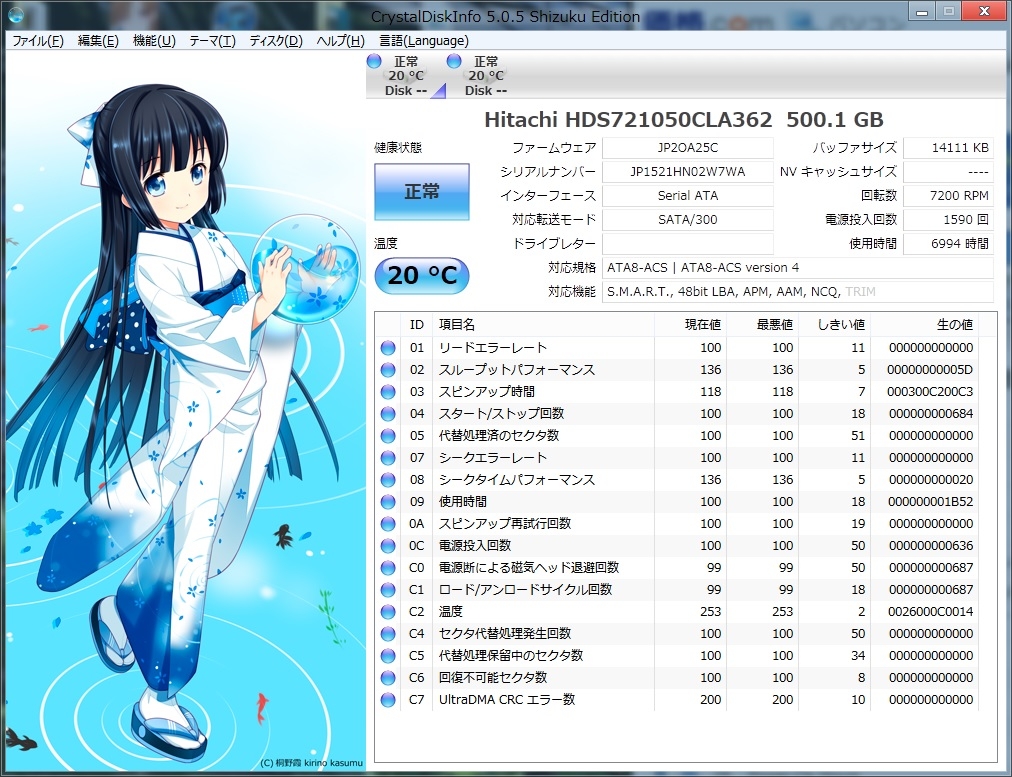
Task: Click raw value 00000000005D
Action: click(929, 370)
